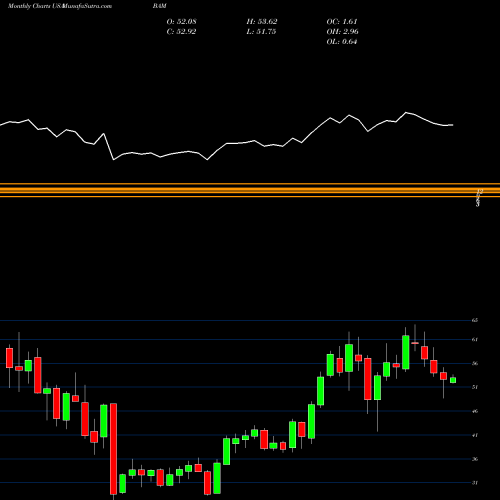Click the close value 'C: 52.92'

pos(181,32)
